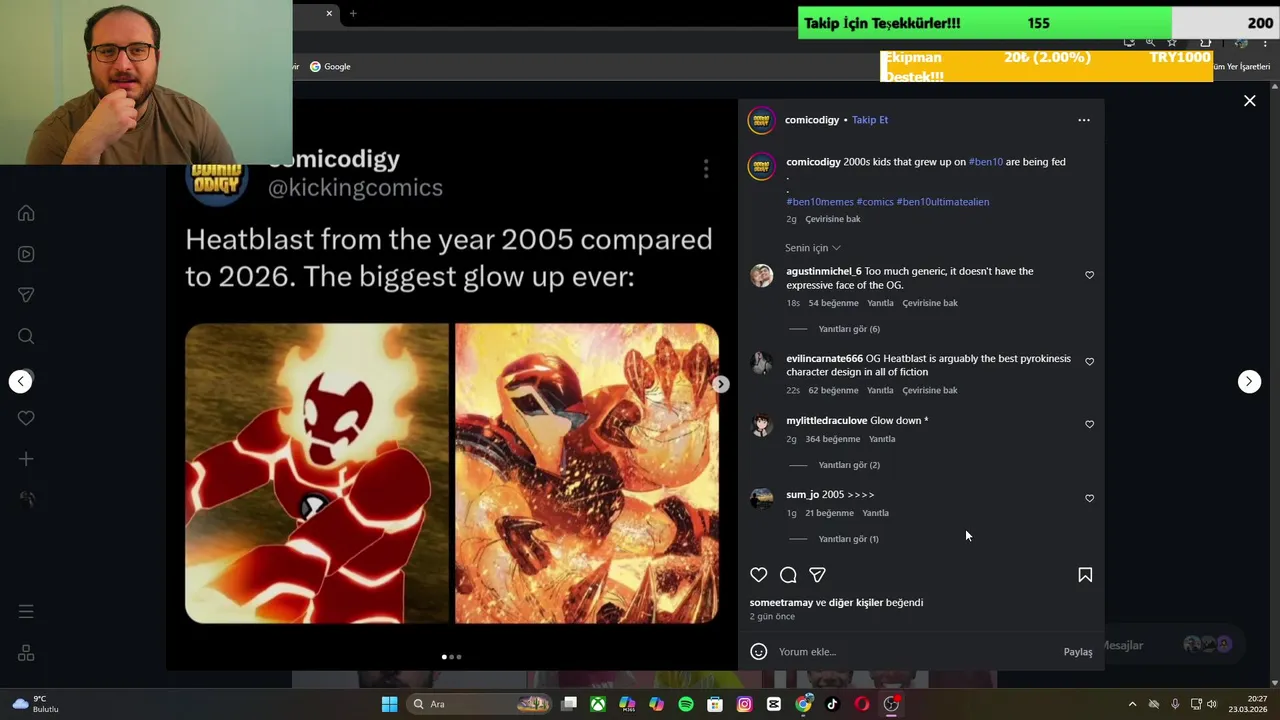Image resolution: width=1280 pixels, height=720 pixels.
Task: Open the Google bookmark in bookmarks bar
Action: [330, 67]
